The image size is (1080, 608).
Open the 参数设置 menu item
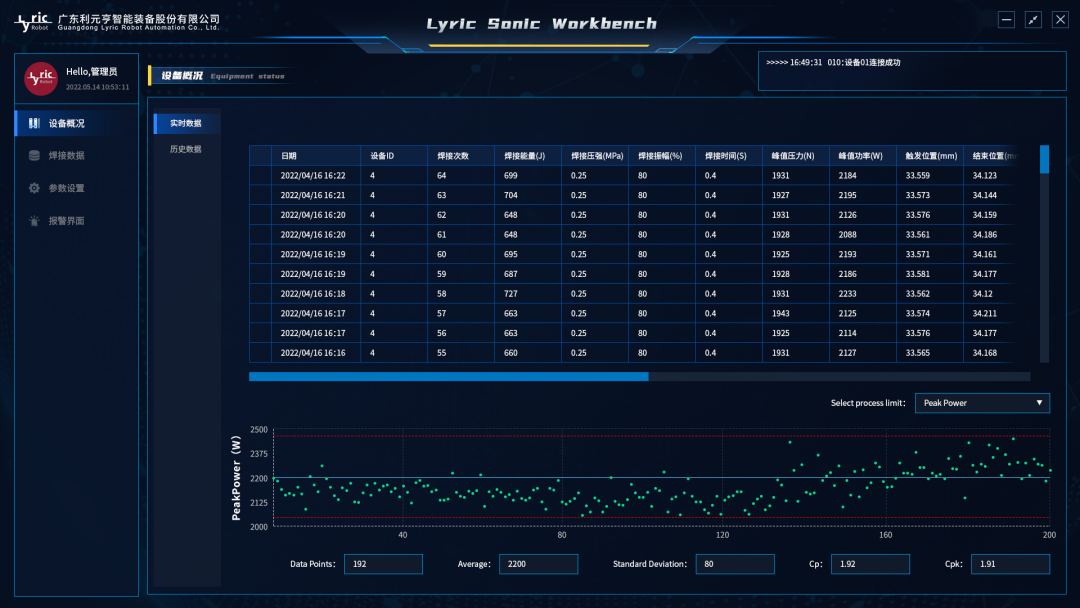[x=66, y=188]
